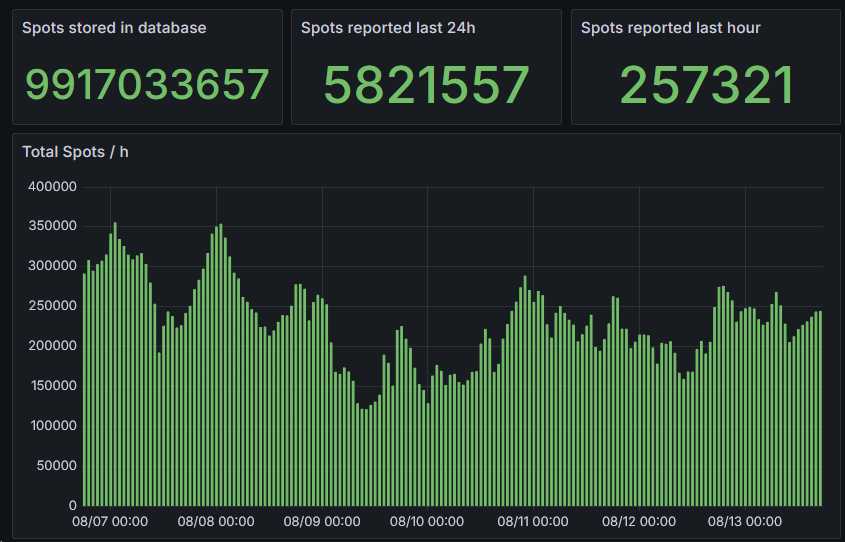Click the 350000 y-axis label

coord(52,226)
